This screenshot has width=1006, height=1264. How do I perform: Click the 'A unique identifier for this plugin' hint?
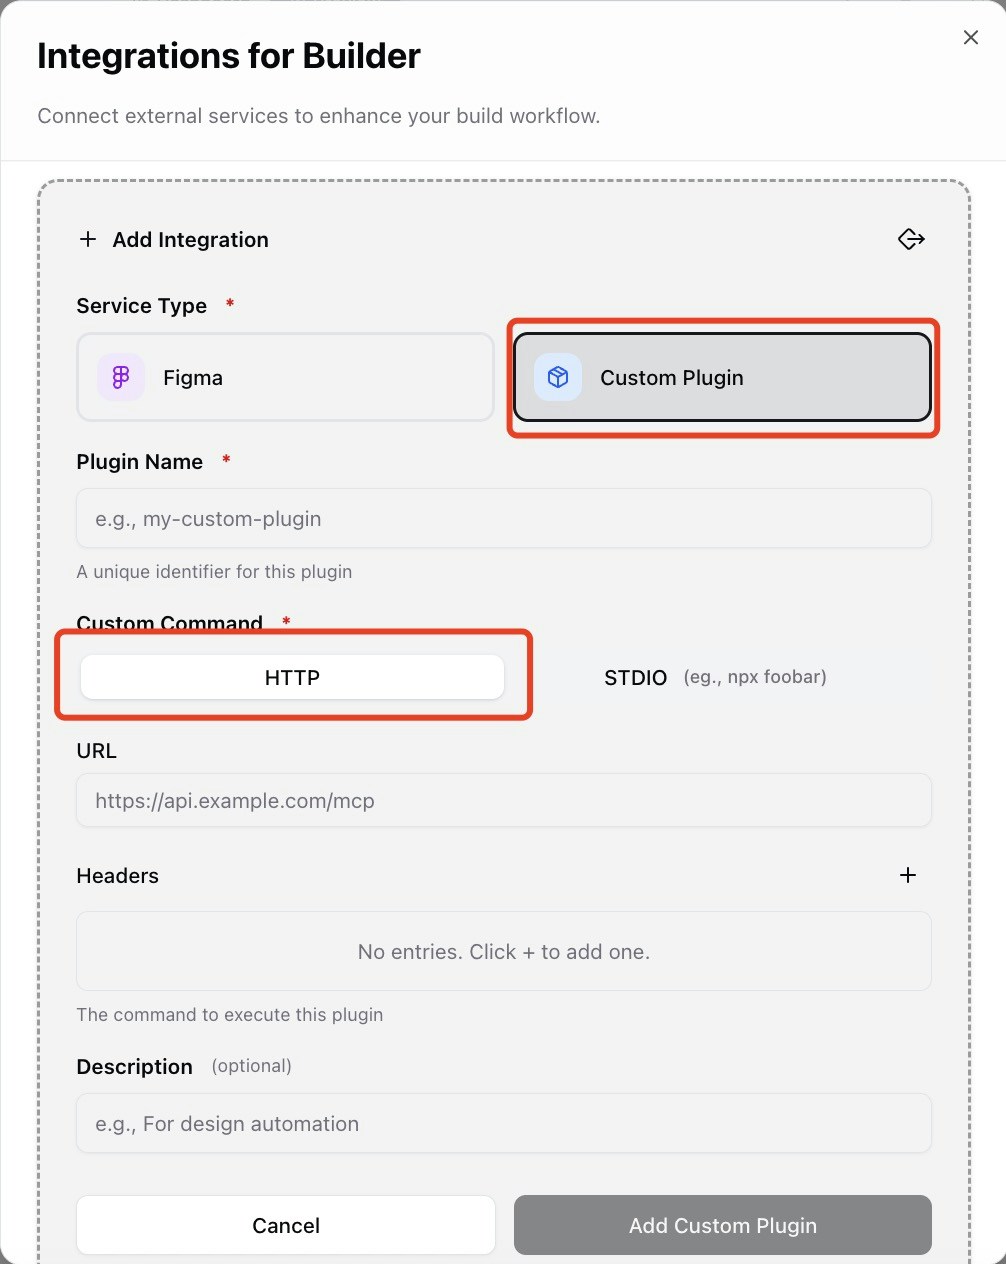[214, 572]
